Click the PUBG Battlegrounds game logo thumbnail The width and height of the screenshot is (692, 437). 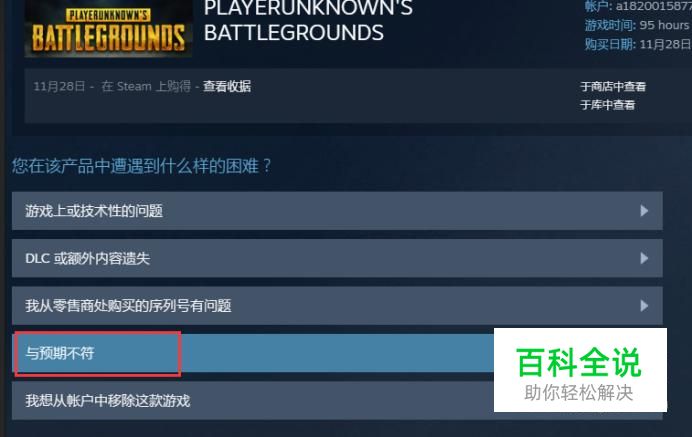pos(108,29)
